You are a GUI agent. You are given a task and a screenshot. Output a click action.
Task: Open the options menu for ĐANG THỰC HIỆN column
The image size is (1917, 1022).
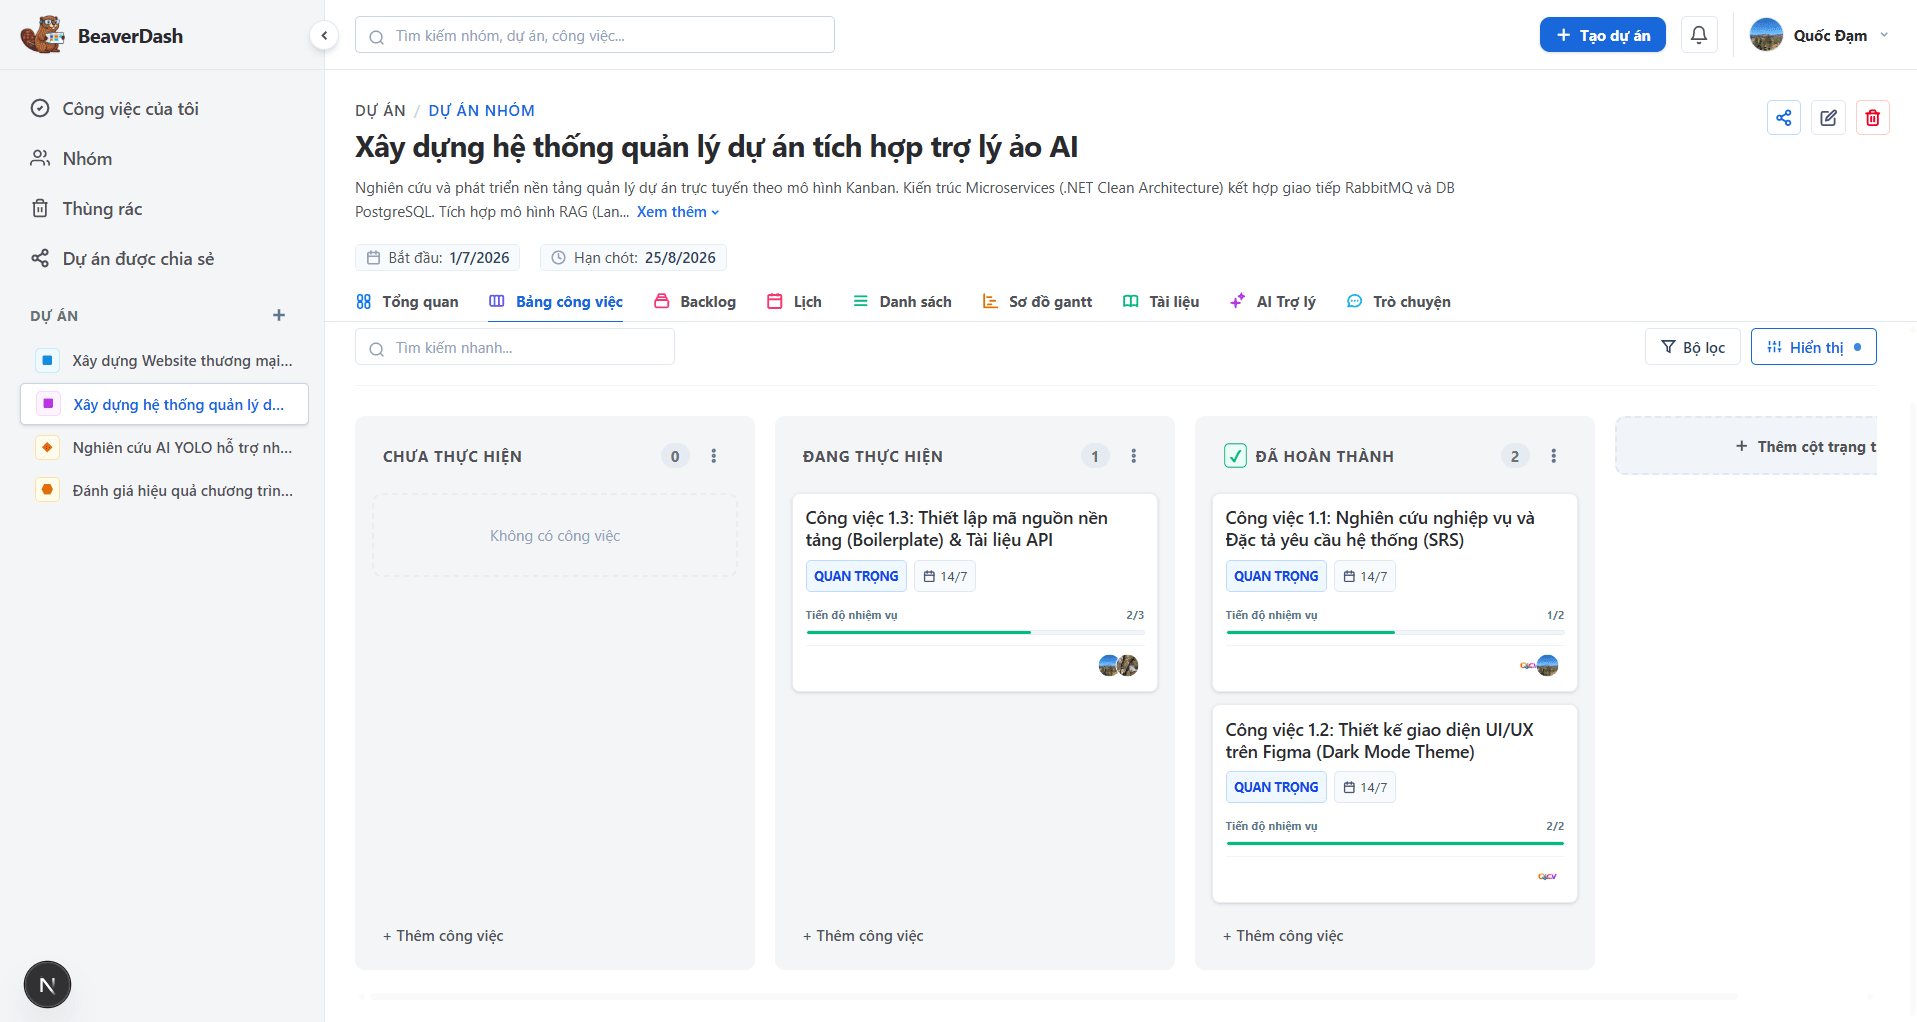coord(1134,456)
